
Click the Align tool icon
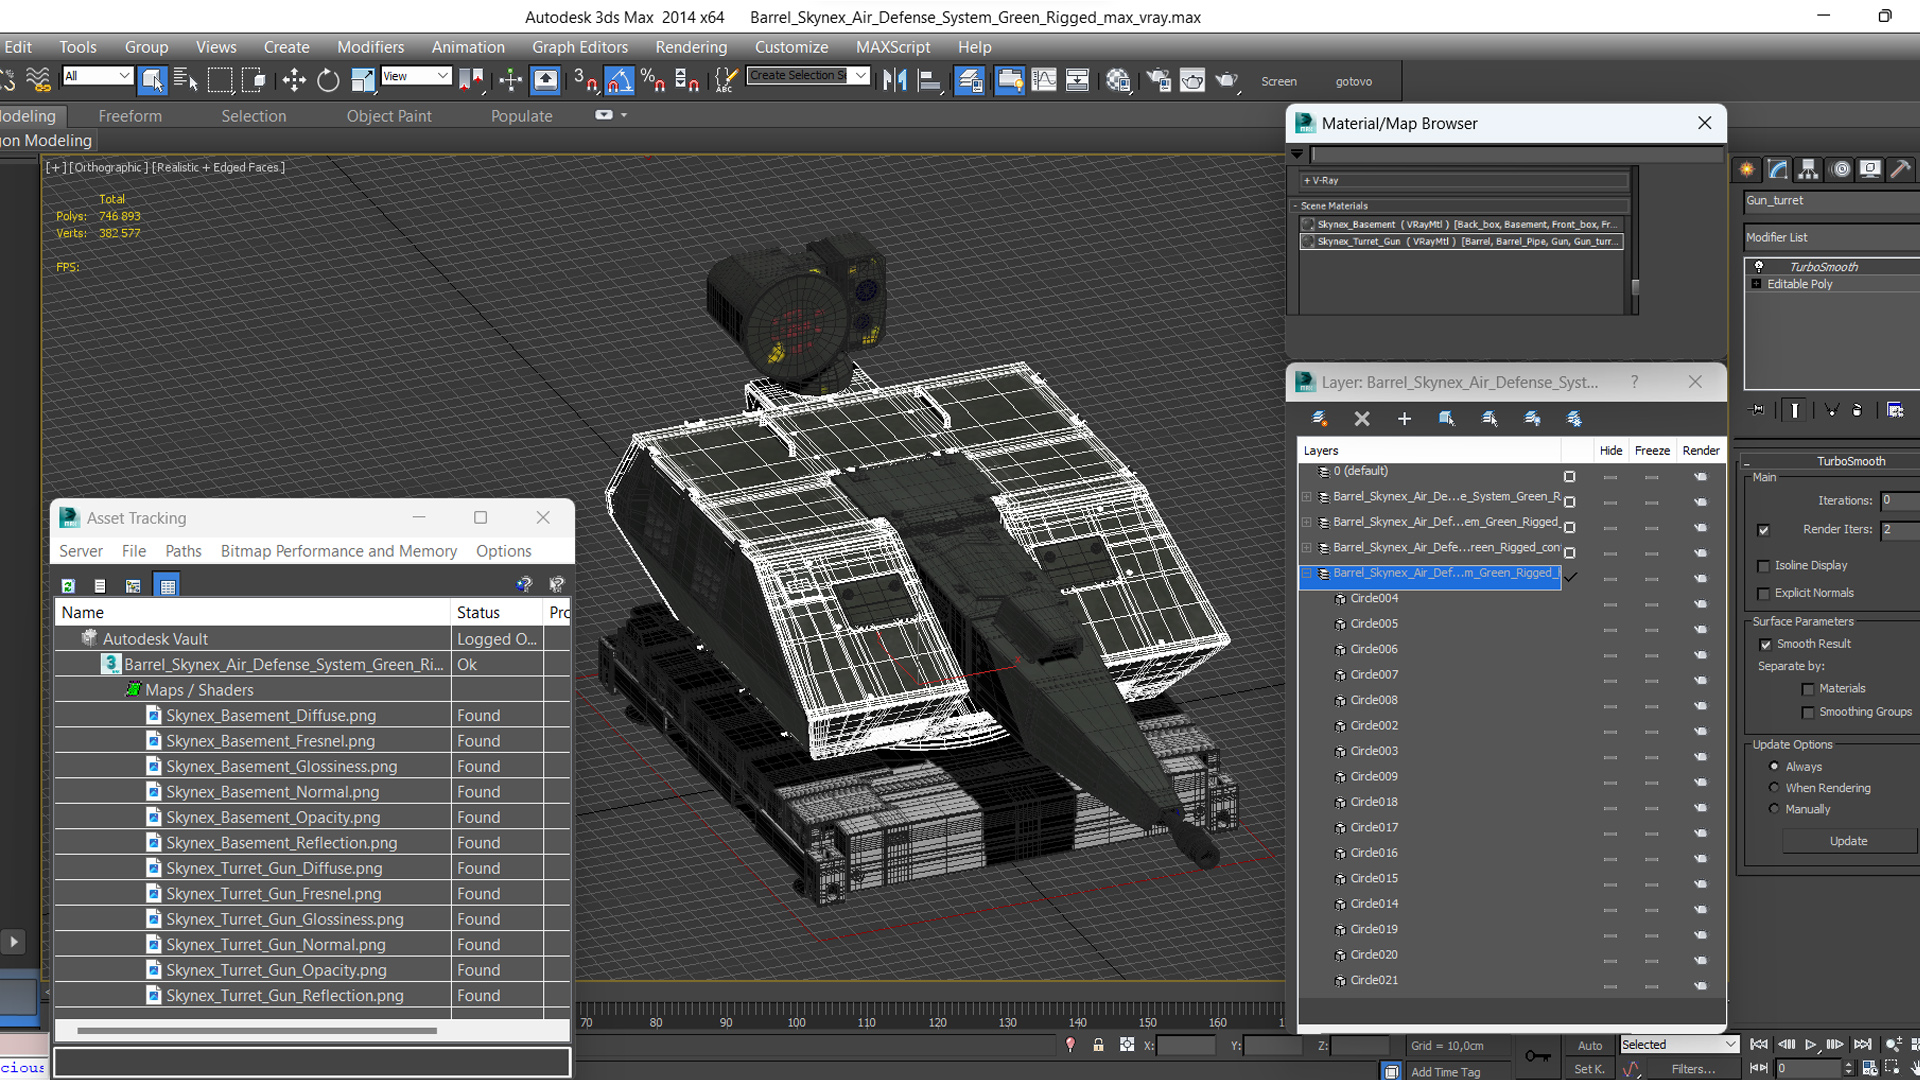(930, 80)
